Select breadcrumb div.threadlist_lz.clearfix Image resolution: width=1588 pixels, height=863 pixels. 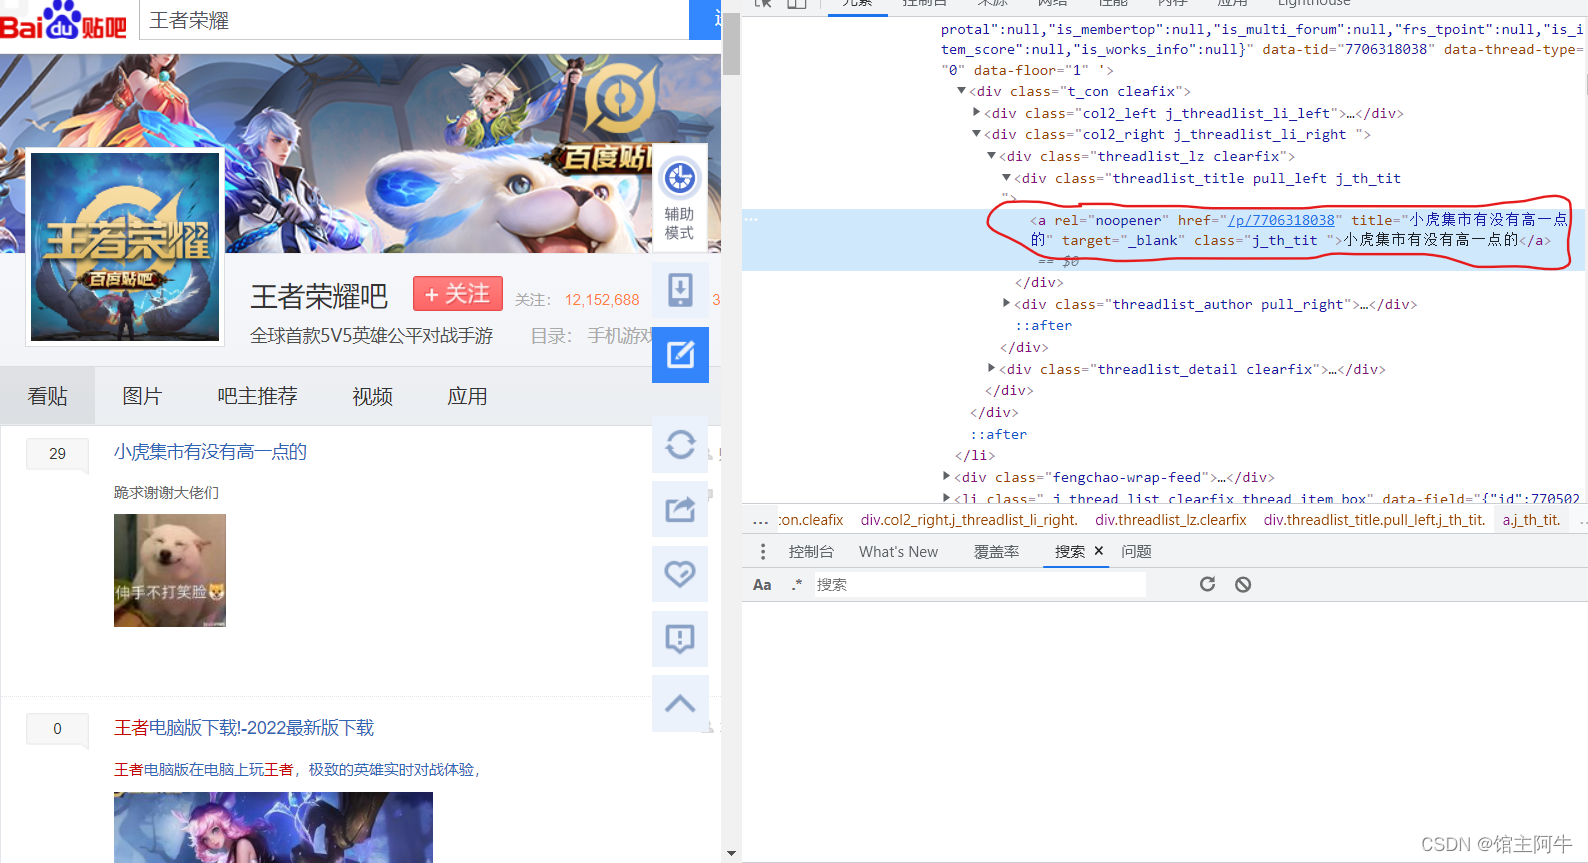click(x=1171, y=520)
